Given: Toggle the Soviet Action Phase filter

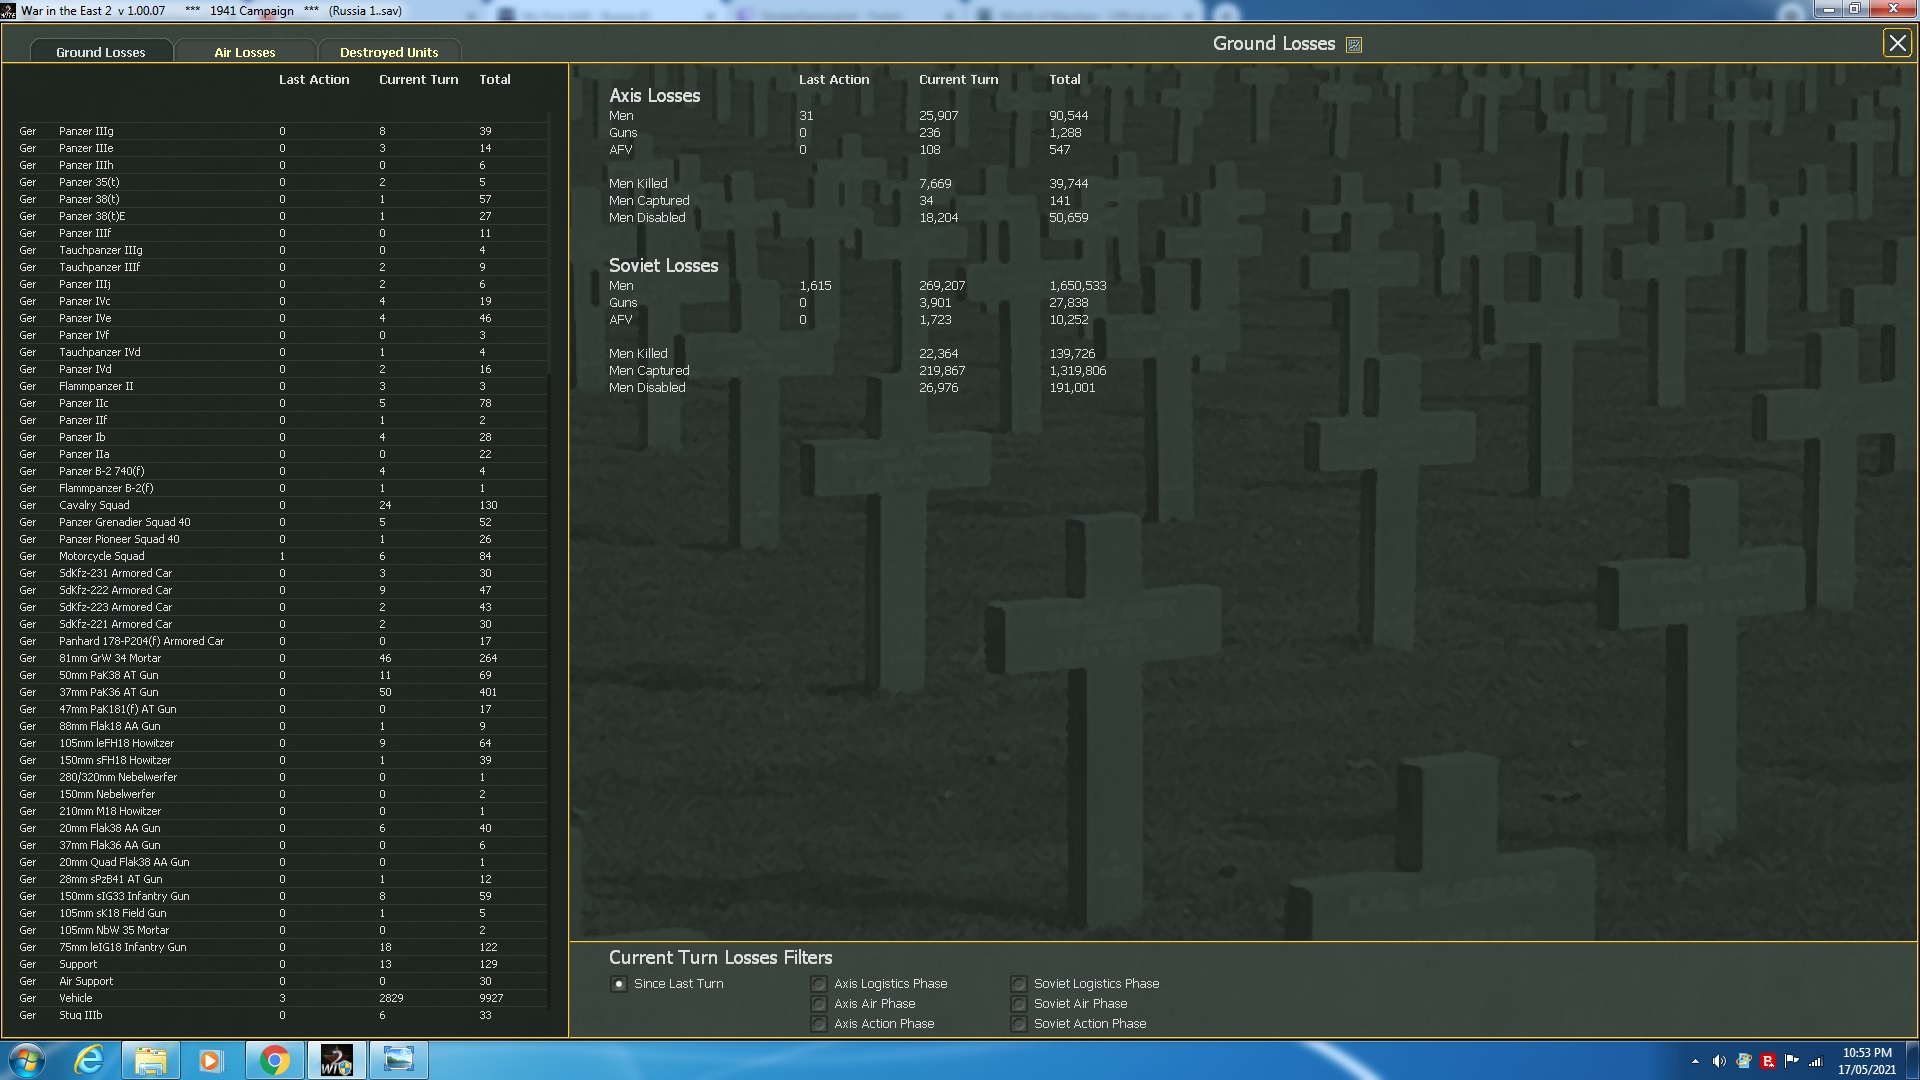Looking at the screenshot, I should tap(1019, 1024).
